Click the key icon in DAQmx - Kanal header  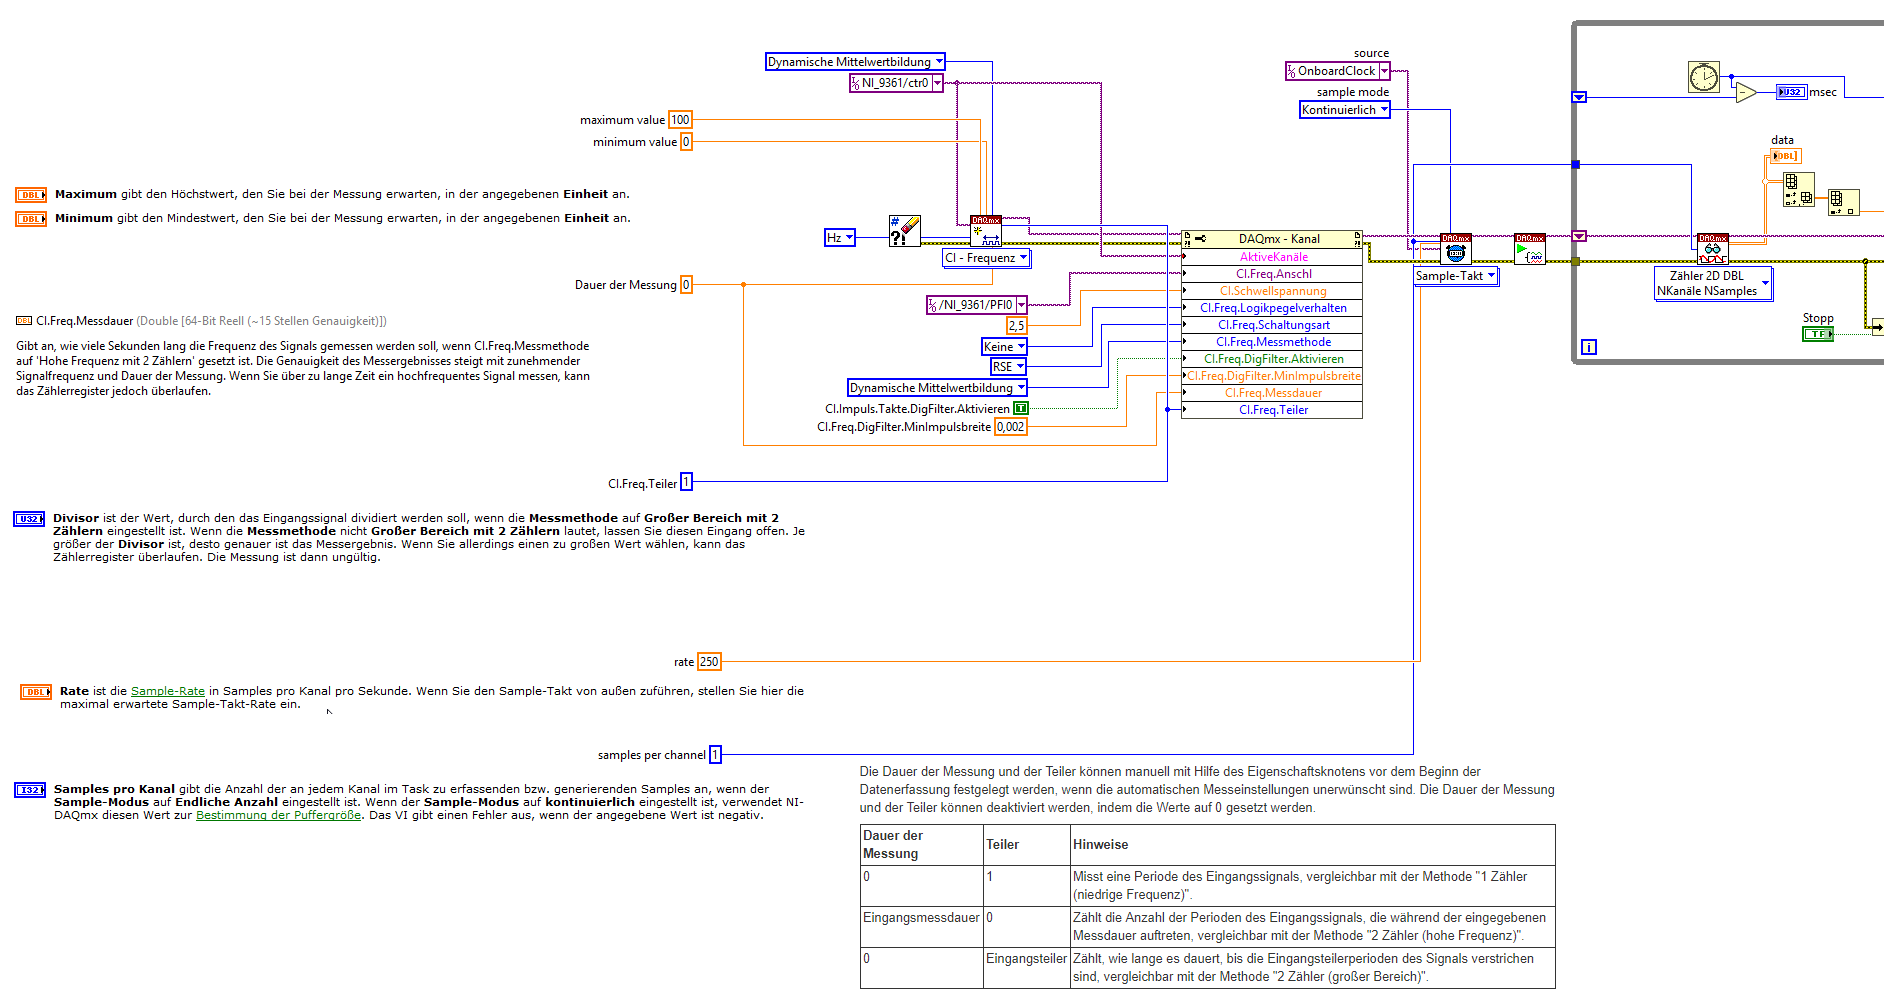coord(1200,239)
